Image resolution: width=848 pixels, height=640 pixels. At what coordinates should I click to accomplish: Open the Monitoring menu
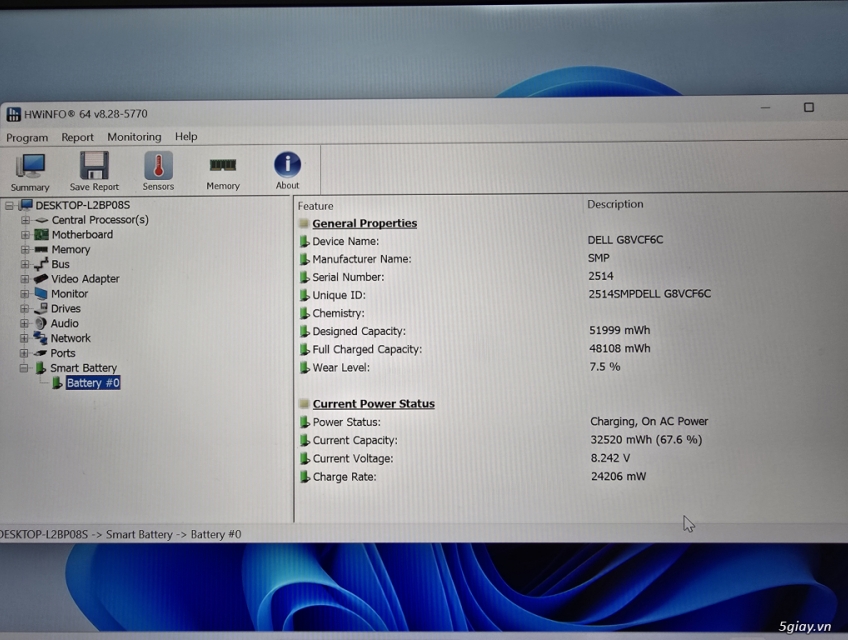pyautogui.click(x=134, y=137)
